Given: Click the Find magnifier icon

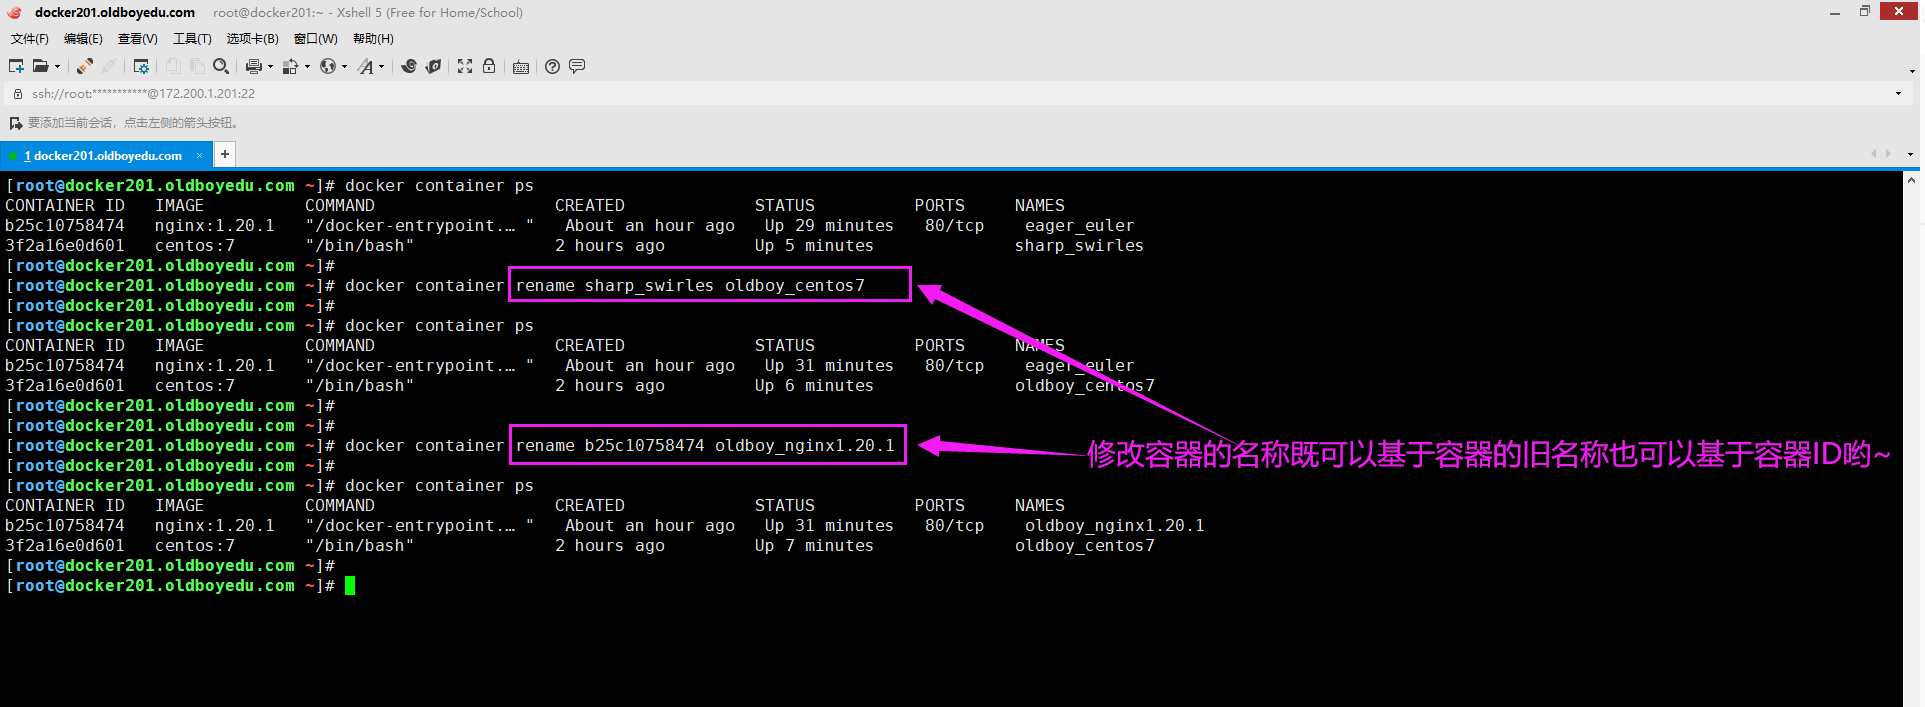Looking at the screenshot, I should click(221, 67).
